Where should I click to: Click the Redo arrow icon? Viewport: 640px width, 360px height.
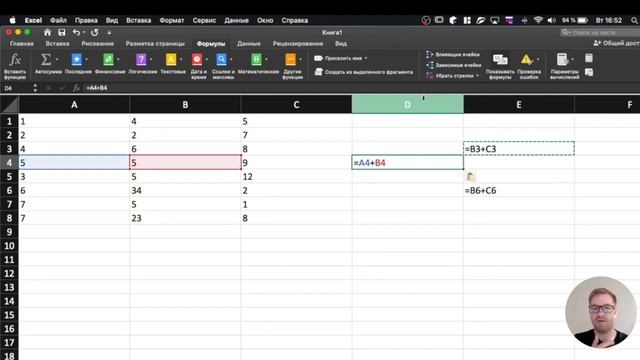(x=95, y=32)
